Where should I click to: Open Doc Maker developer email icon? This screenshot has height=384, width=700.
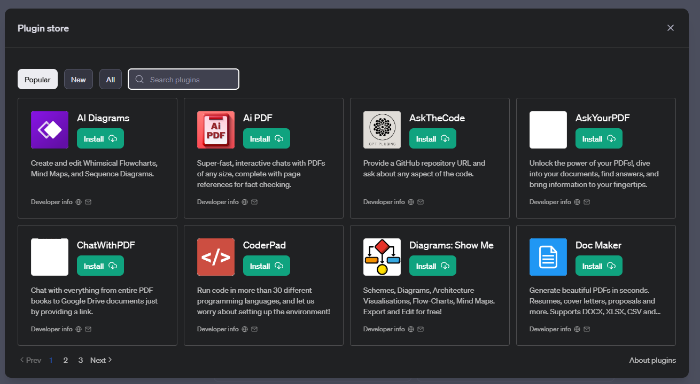pyautogui.click(x=587, y=329)
